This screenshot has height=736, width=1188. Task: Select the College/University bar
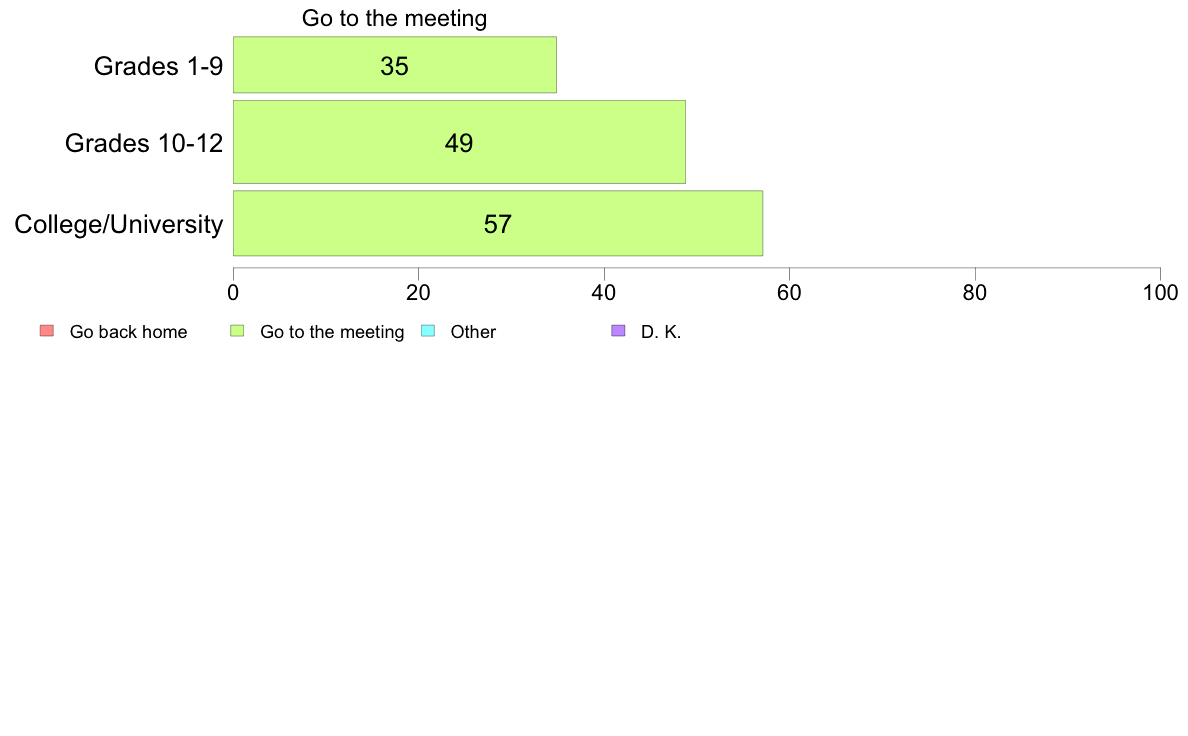point(498,224)
